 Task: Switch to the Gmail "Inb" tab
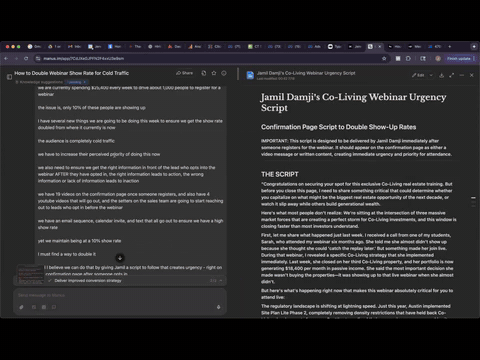point(74,46)
